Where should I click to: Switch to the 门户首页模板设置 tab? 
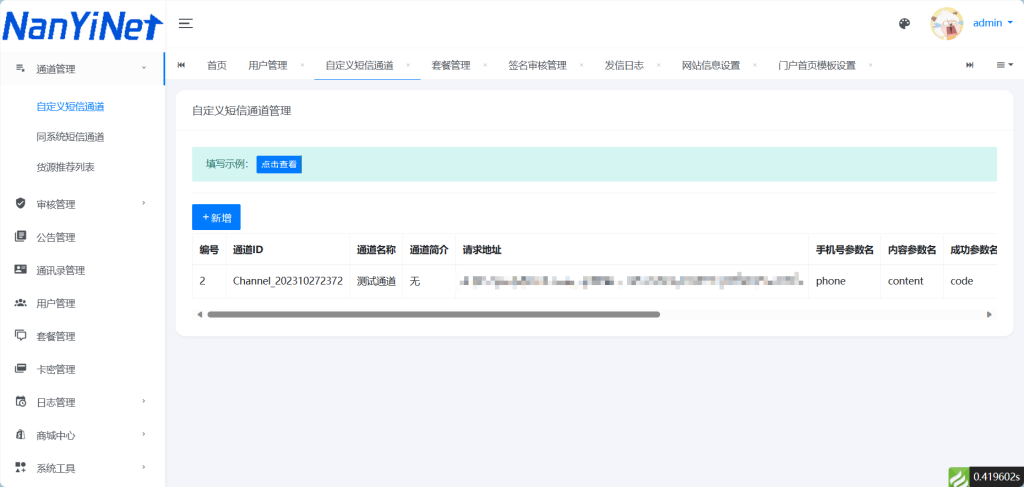coord(817,65)
